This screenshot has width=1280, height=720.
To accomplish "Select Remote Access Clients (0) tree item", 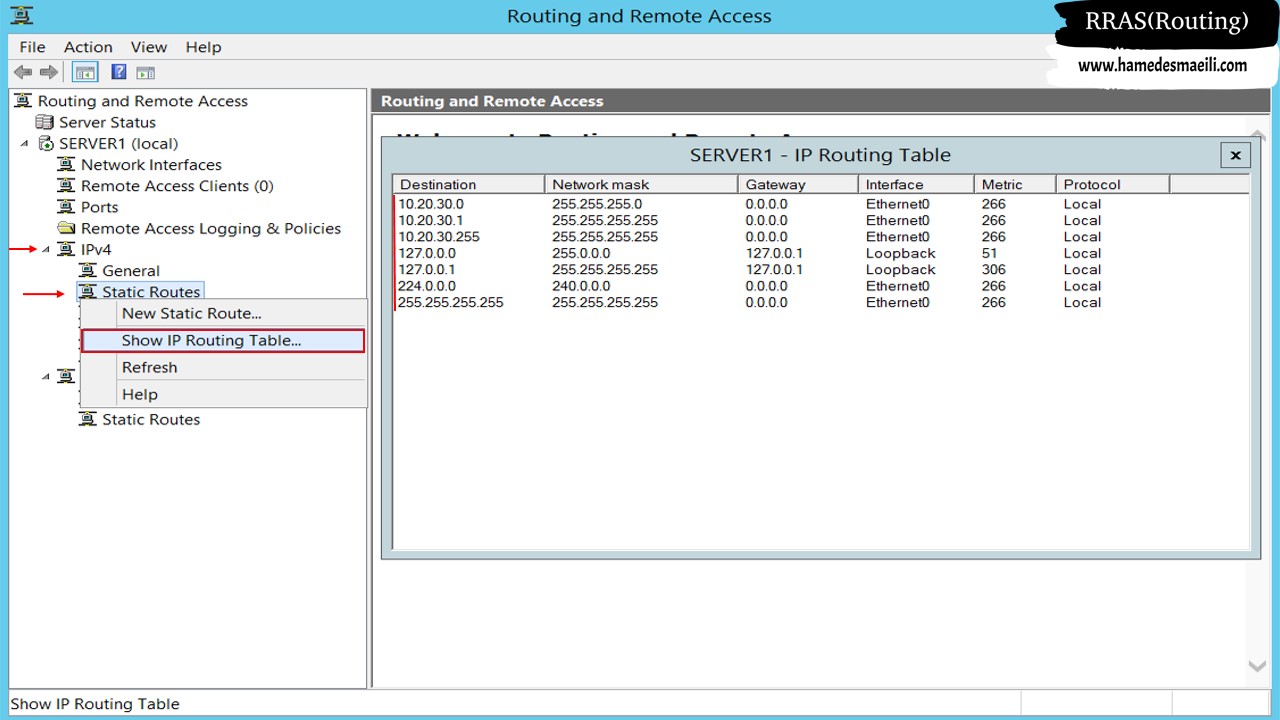I will [177, 185].
